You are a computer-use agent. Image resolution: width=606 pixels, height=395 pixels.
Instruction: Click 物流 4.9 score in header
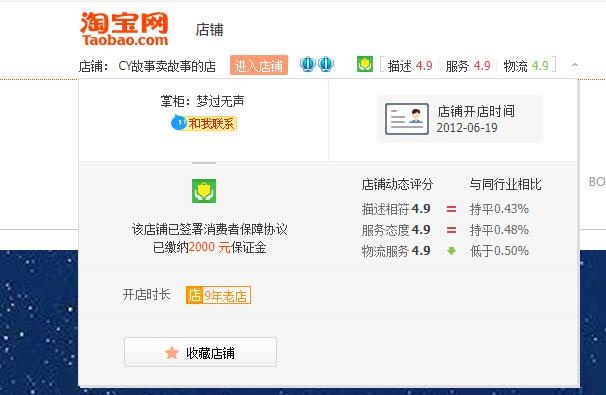point(526,66)
